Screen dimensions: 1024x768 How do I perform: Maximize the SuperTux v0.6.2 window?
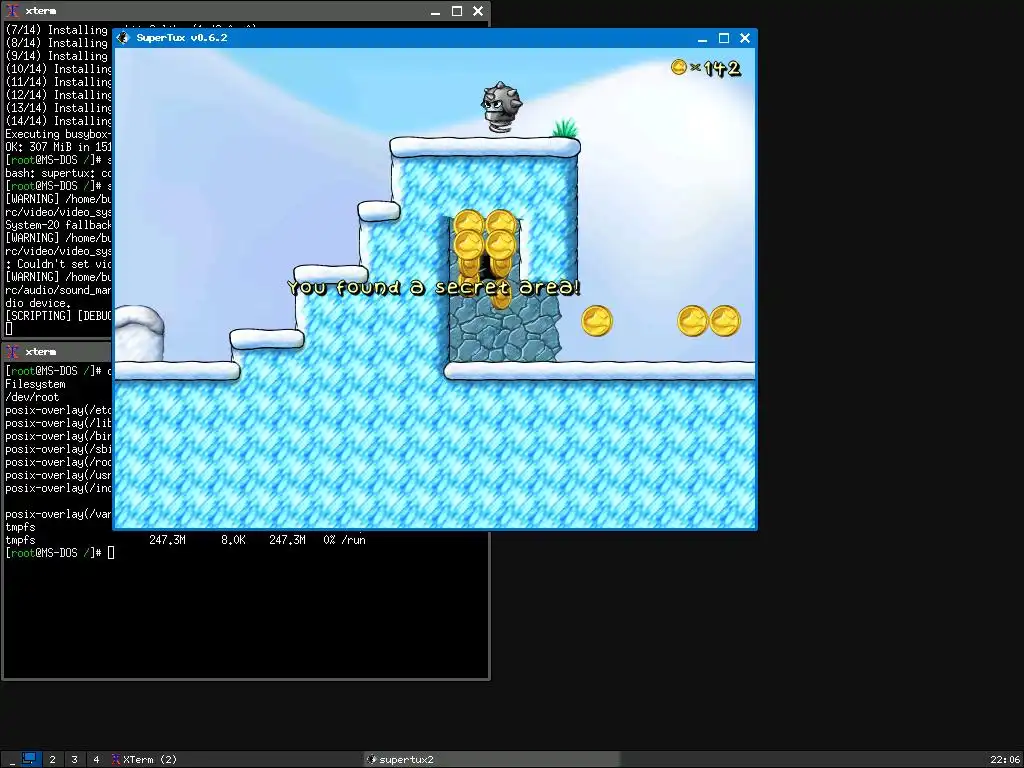tap(724, 39)
